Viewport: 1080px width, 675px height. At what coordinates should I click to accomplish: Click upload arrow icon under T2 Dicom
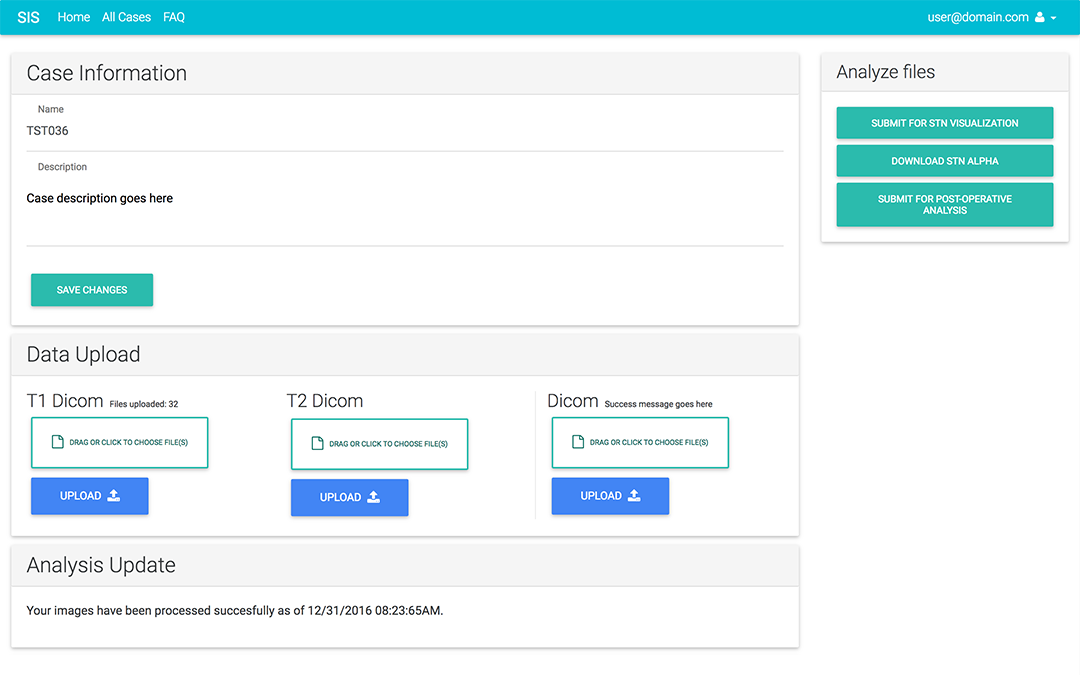[x=373, y=497]
